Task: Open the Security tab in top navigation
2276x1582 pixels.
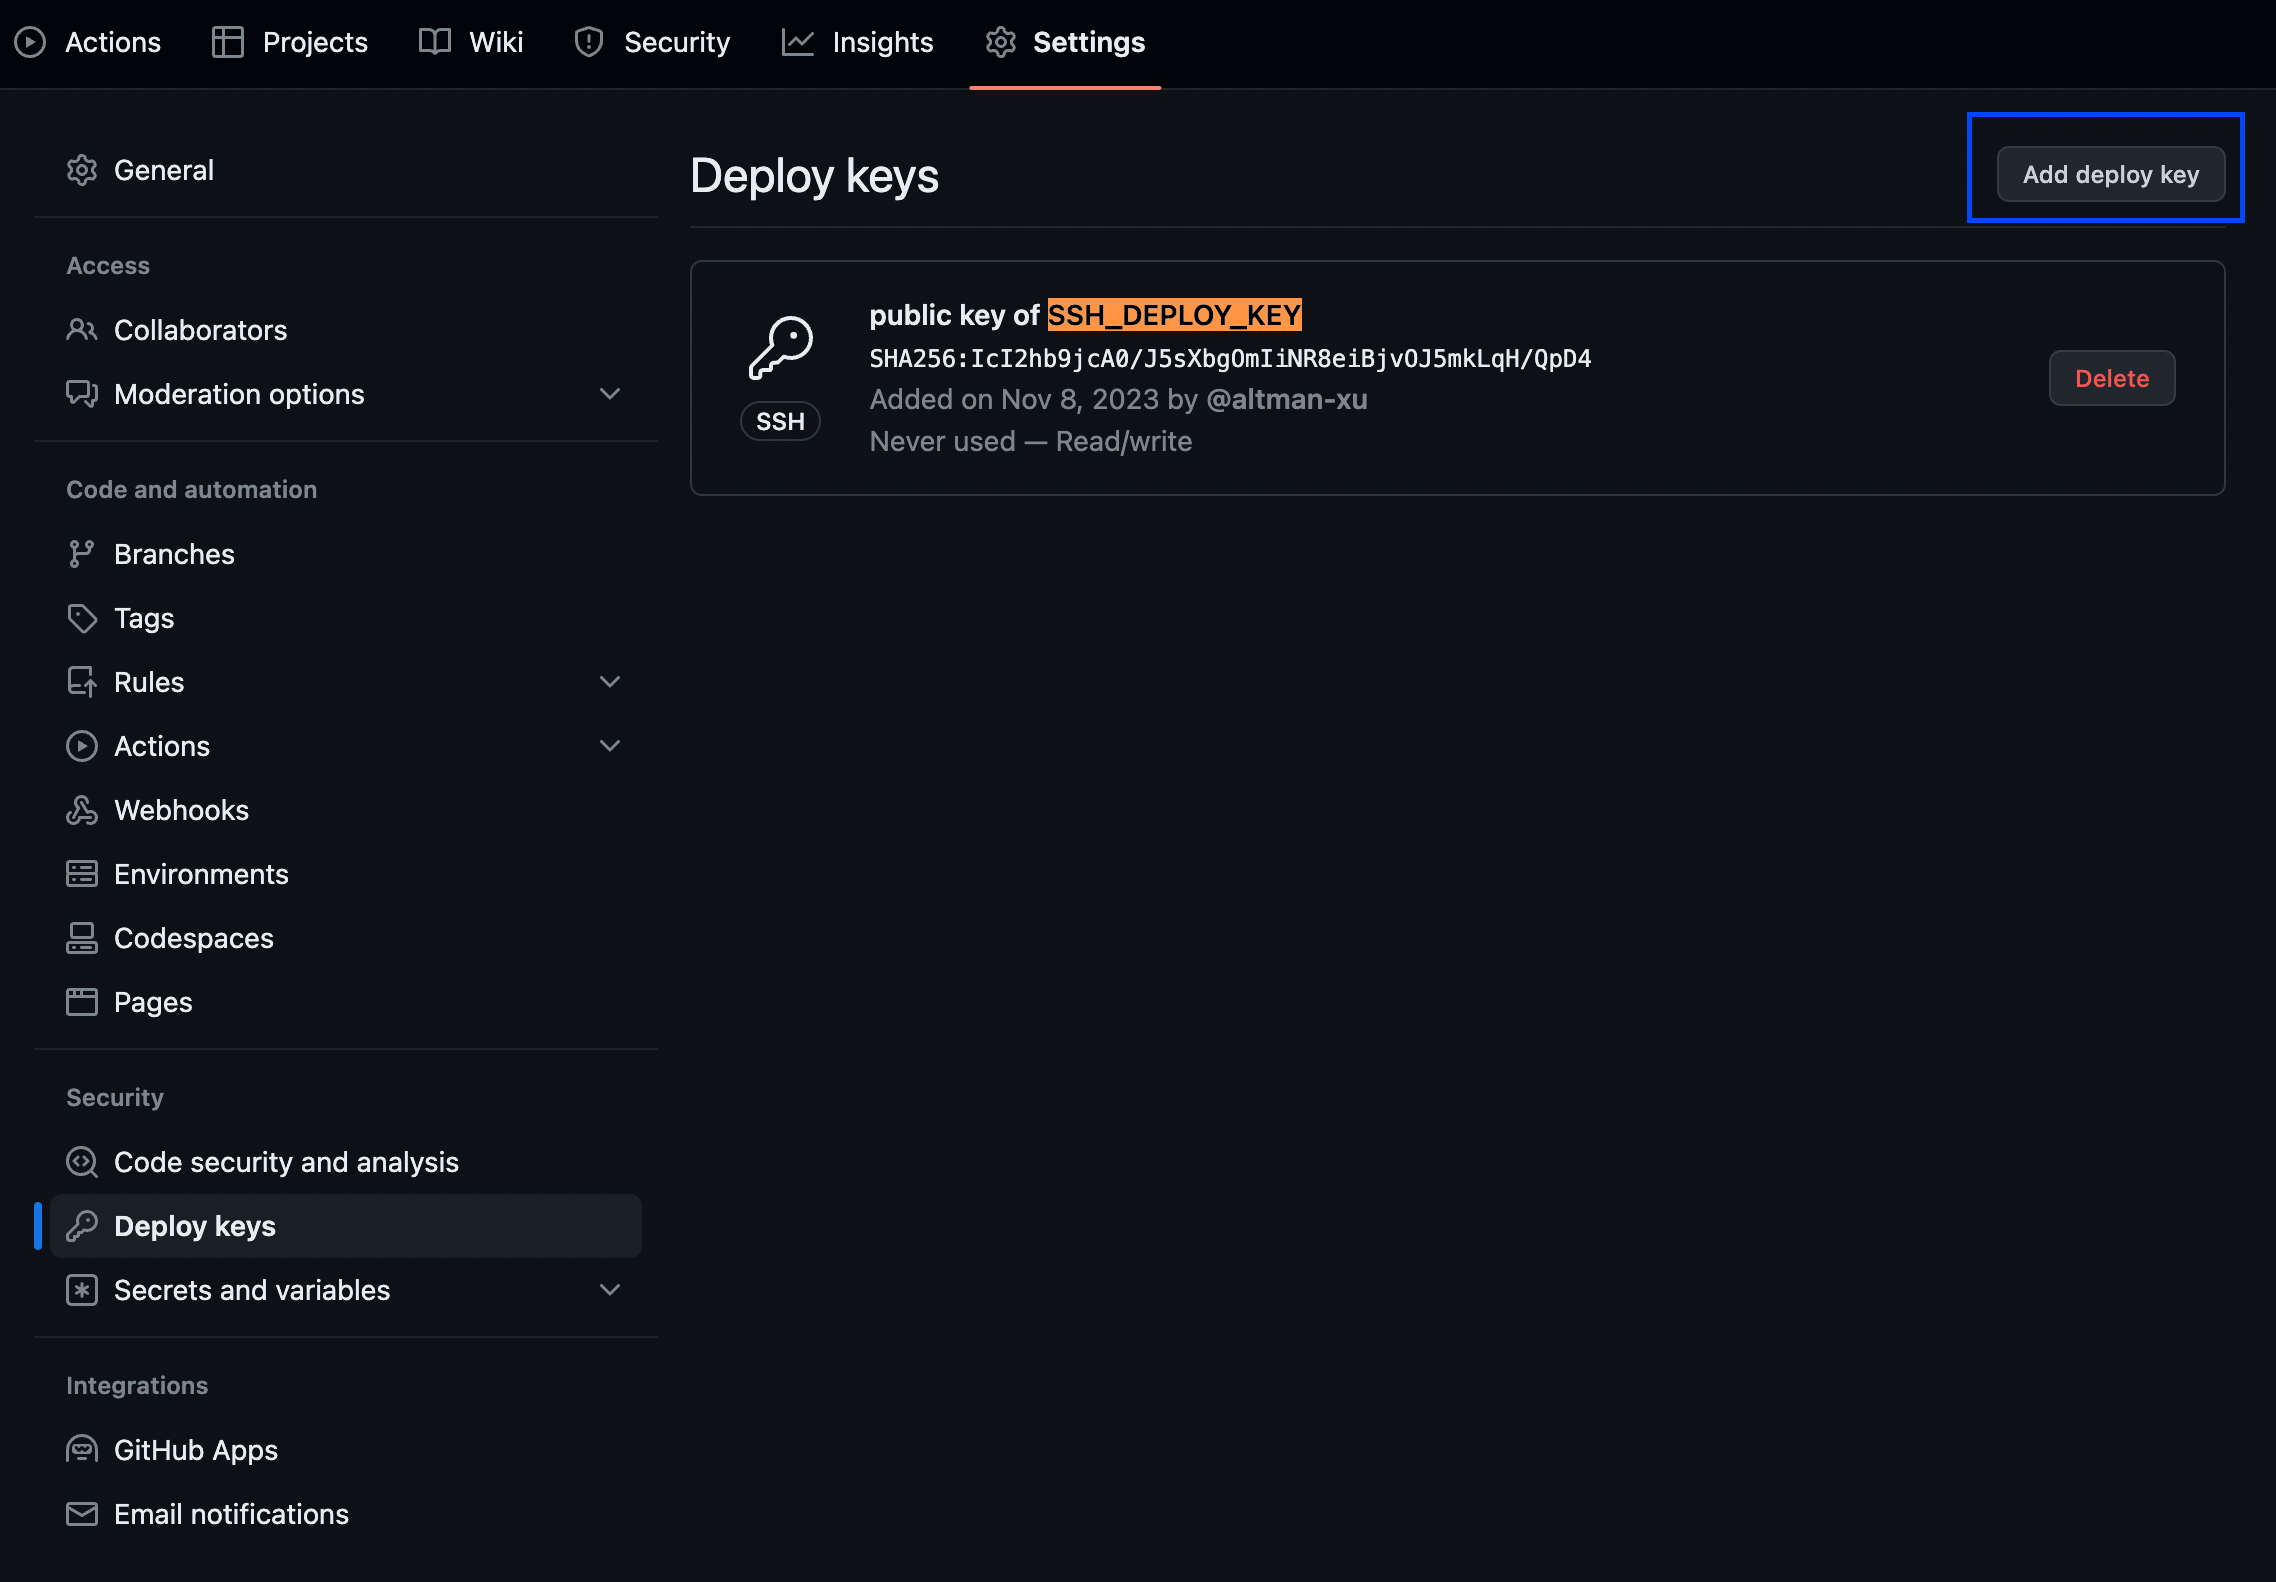Action: (652, 42)
